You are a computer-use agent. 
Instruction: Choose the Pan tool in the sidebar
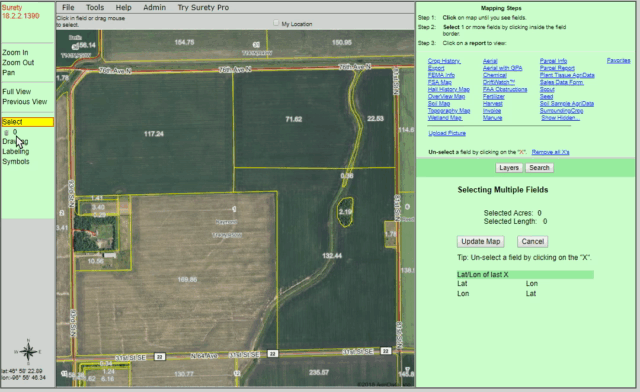pyautogui.click(x=9, y=72)
